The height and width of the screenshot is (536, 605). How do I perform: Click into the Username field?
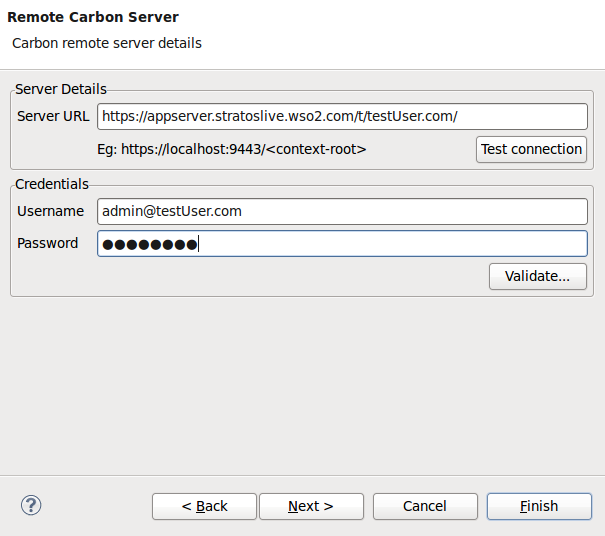point(342,211)
